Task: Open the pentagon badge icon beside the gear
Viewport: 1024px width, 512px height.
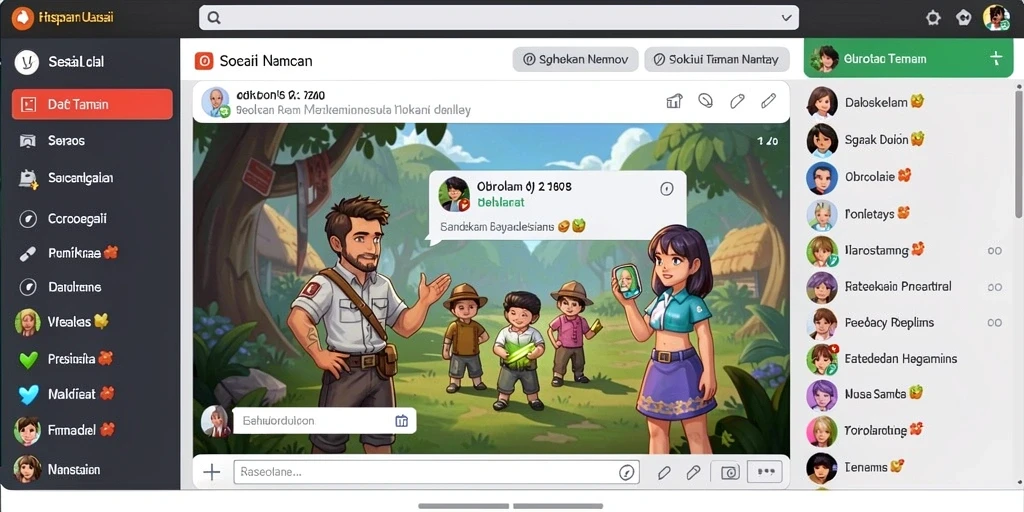Action: point(964,18)
